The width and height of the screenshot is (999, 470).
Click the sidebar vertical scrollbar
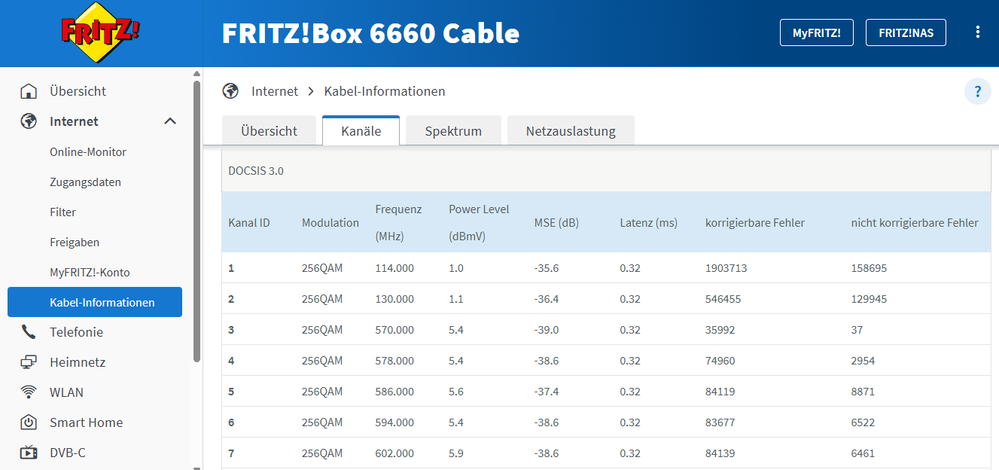[197, 220]
